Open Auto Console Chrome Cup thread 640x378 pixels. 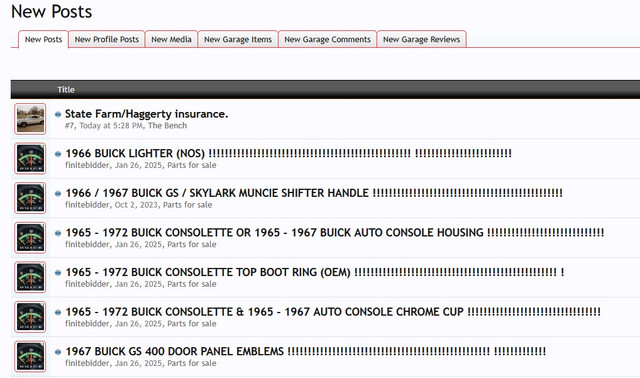(333, 312)
